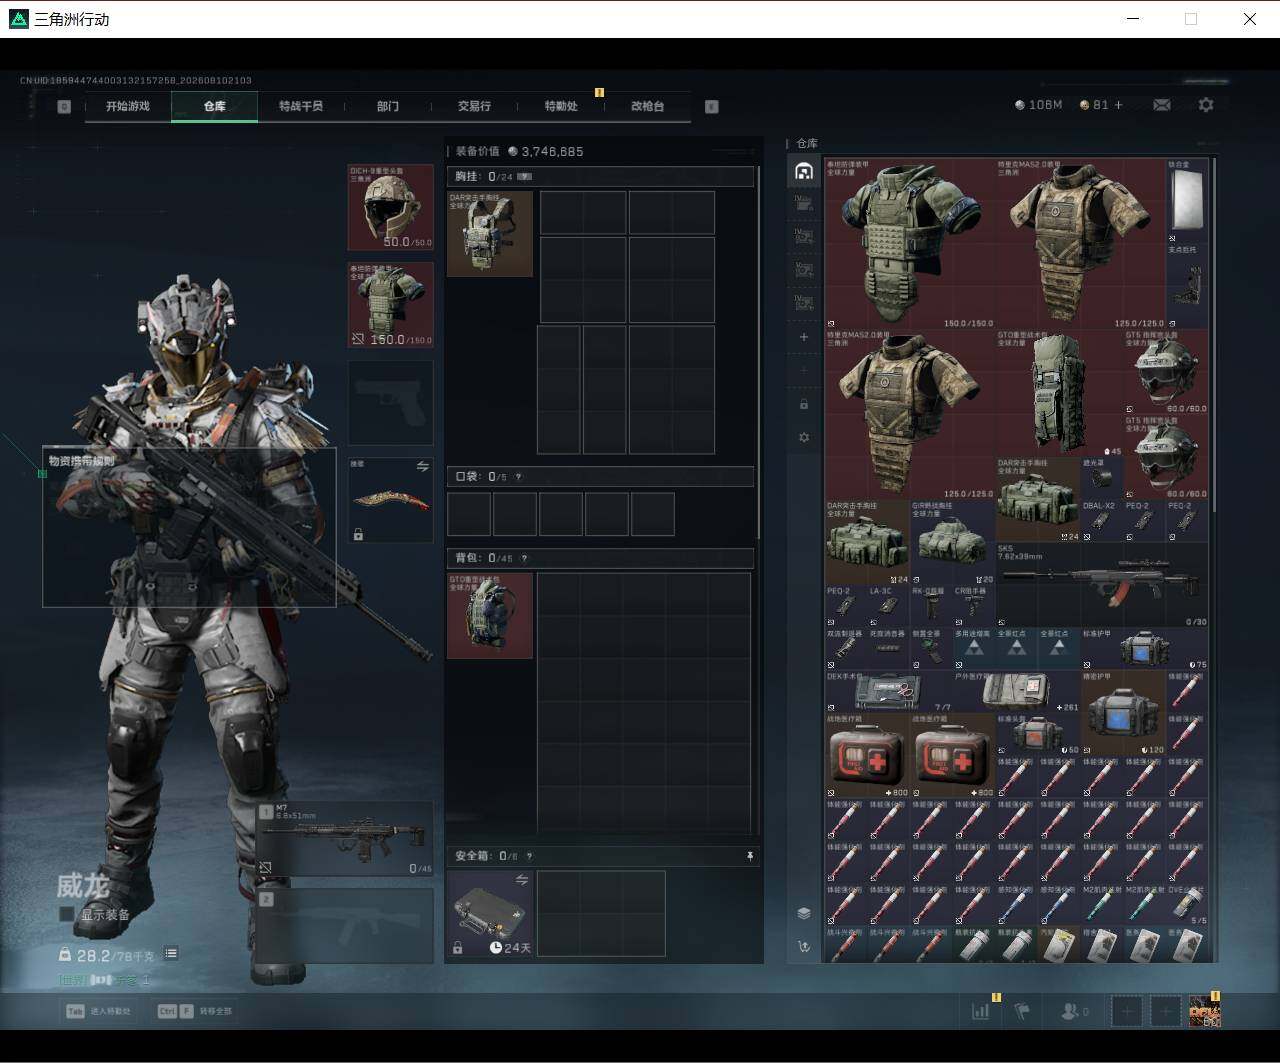Select the melee knife slot
This screenshot has width=1280, height=1063.
click(390, 500)
